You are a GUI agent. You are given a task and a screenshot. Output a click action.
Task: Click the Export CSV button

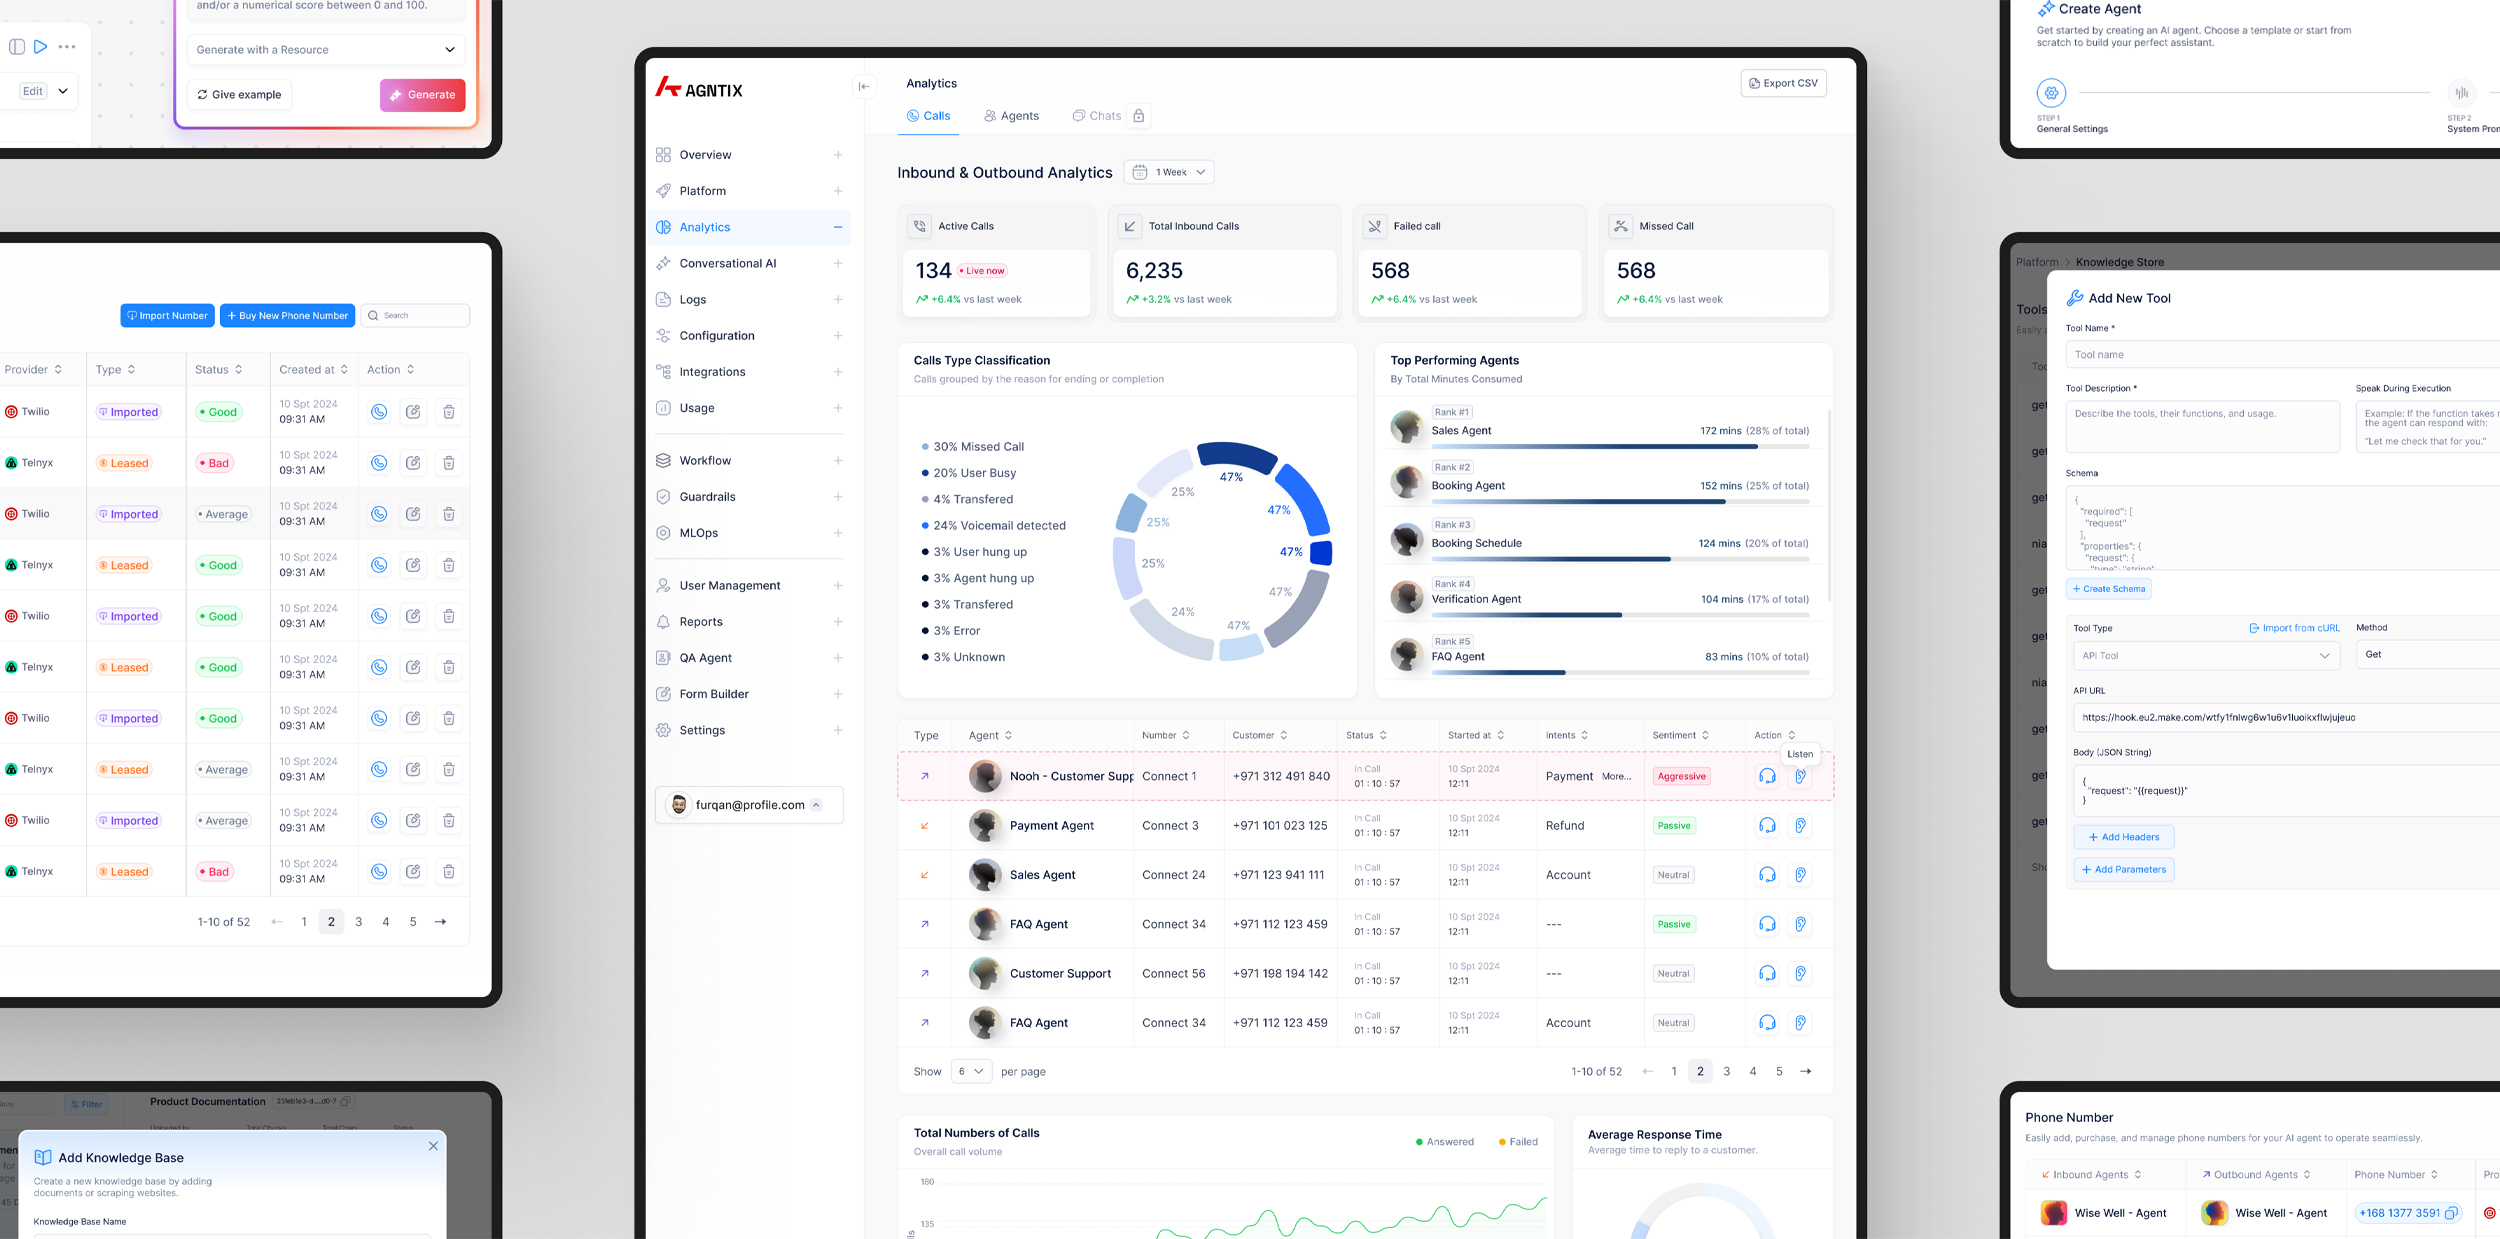pyautogui.click(x=1783, y=83)
